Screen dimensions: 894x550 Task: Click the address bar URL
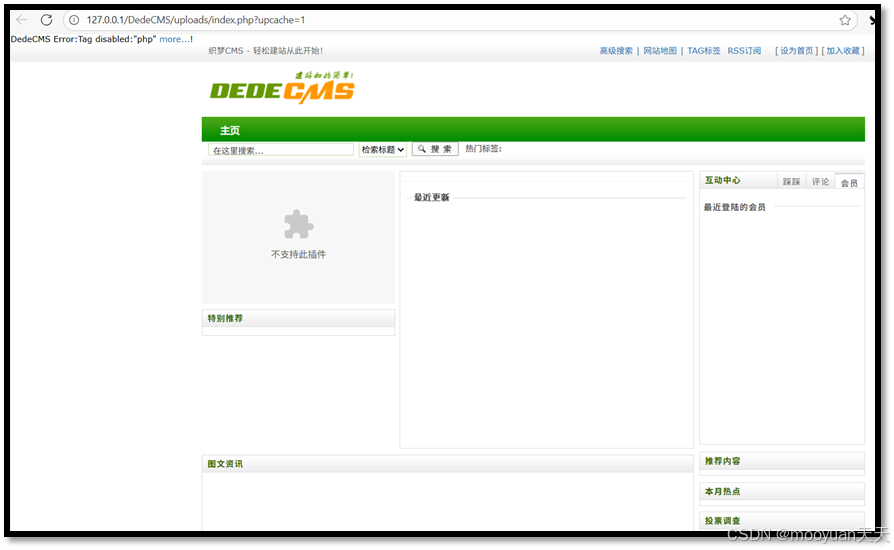(196, 20)
